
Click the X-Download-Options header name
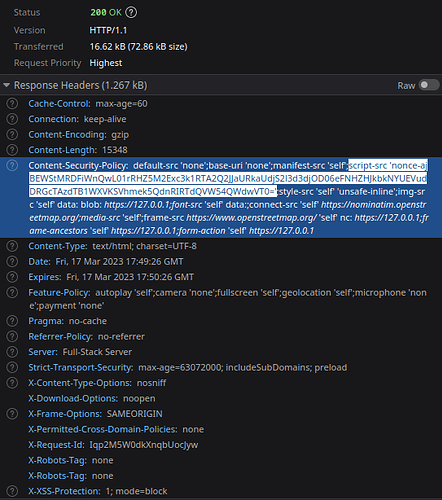pyautogui.click(x=73, y=398)
